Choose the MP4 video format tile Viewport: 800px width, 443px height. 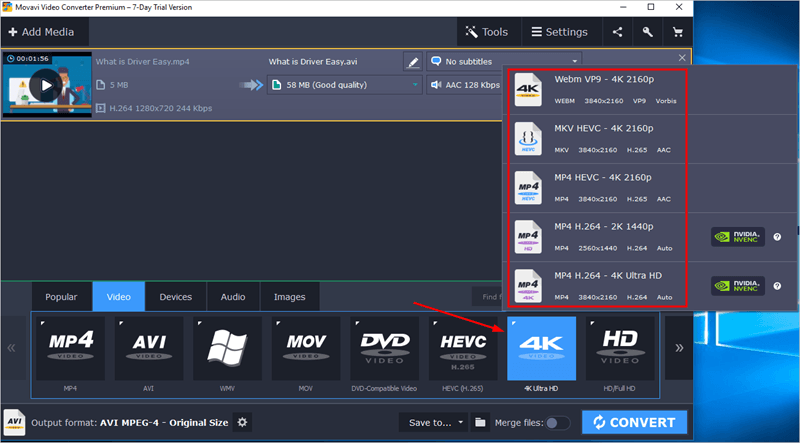[70, 349]
